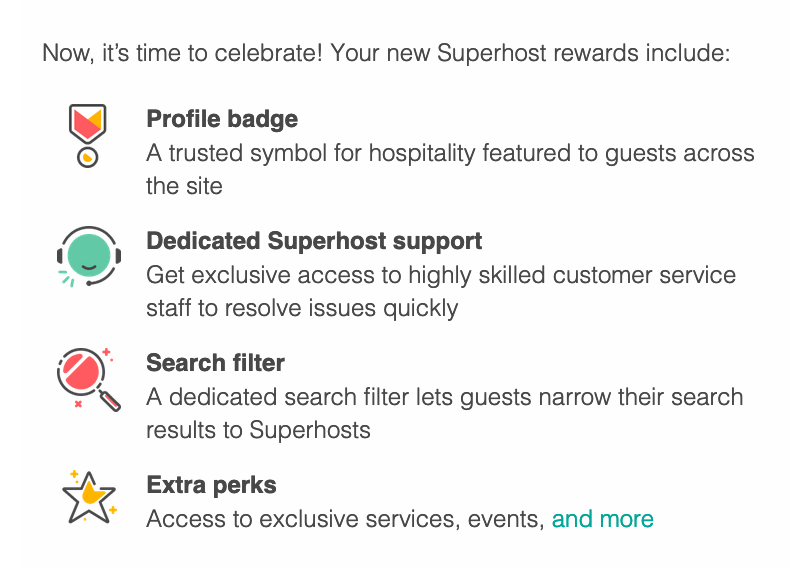Click the Profile badge medal icon
The width and height of the screenshot is (790, 568).
click(87, 135)
